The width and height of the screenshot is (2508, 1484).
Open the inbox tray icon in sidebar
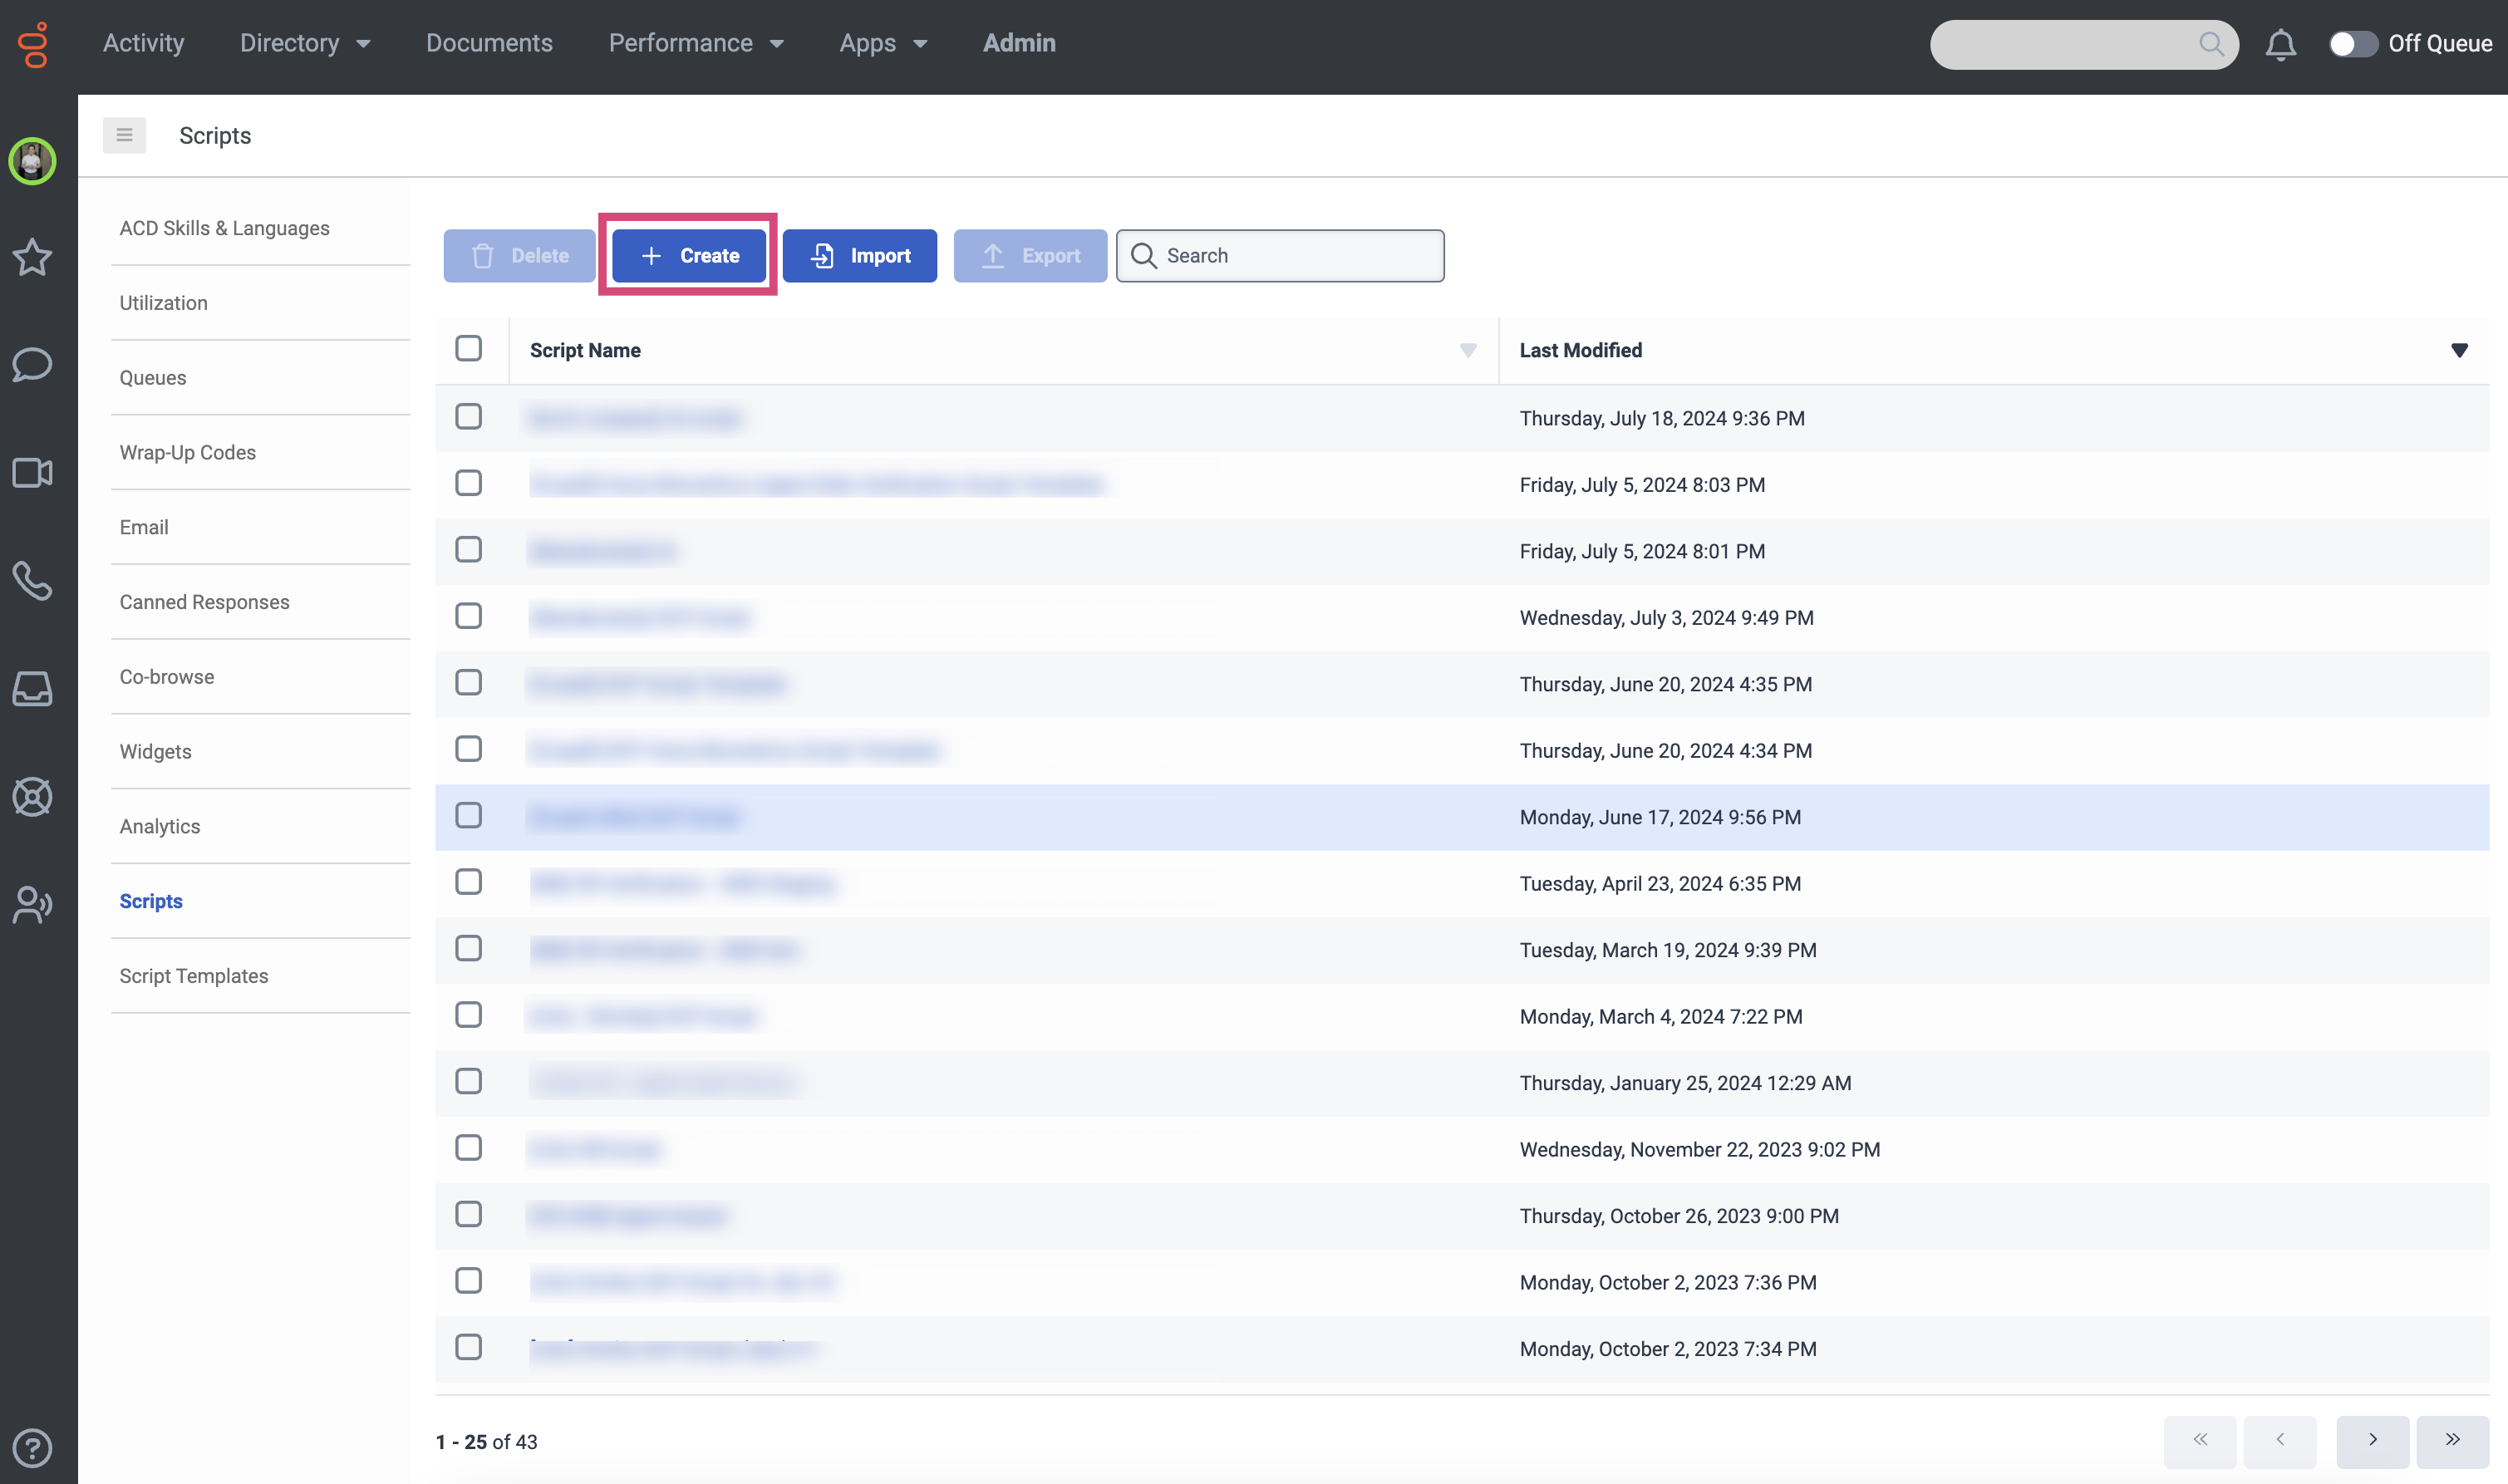[x=32, y=689]
